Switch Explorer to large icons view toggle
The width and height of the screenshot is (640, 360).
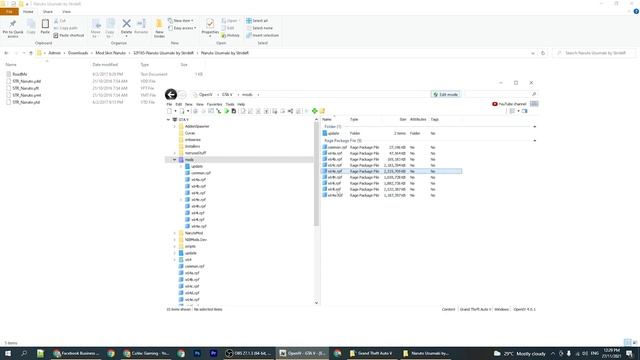tap(635, 342)
